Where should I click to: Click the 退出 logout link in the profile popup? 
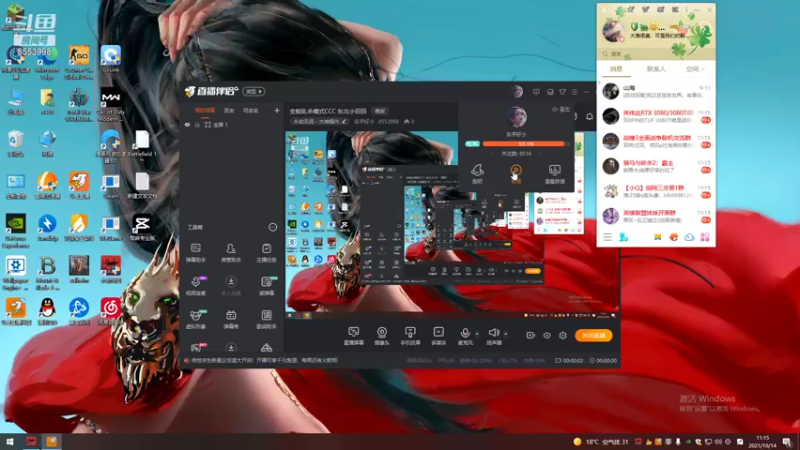[x=561, y=109]
